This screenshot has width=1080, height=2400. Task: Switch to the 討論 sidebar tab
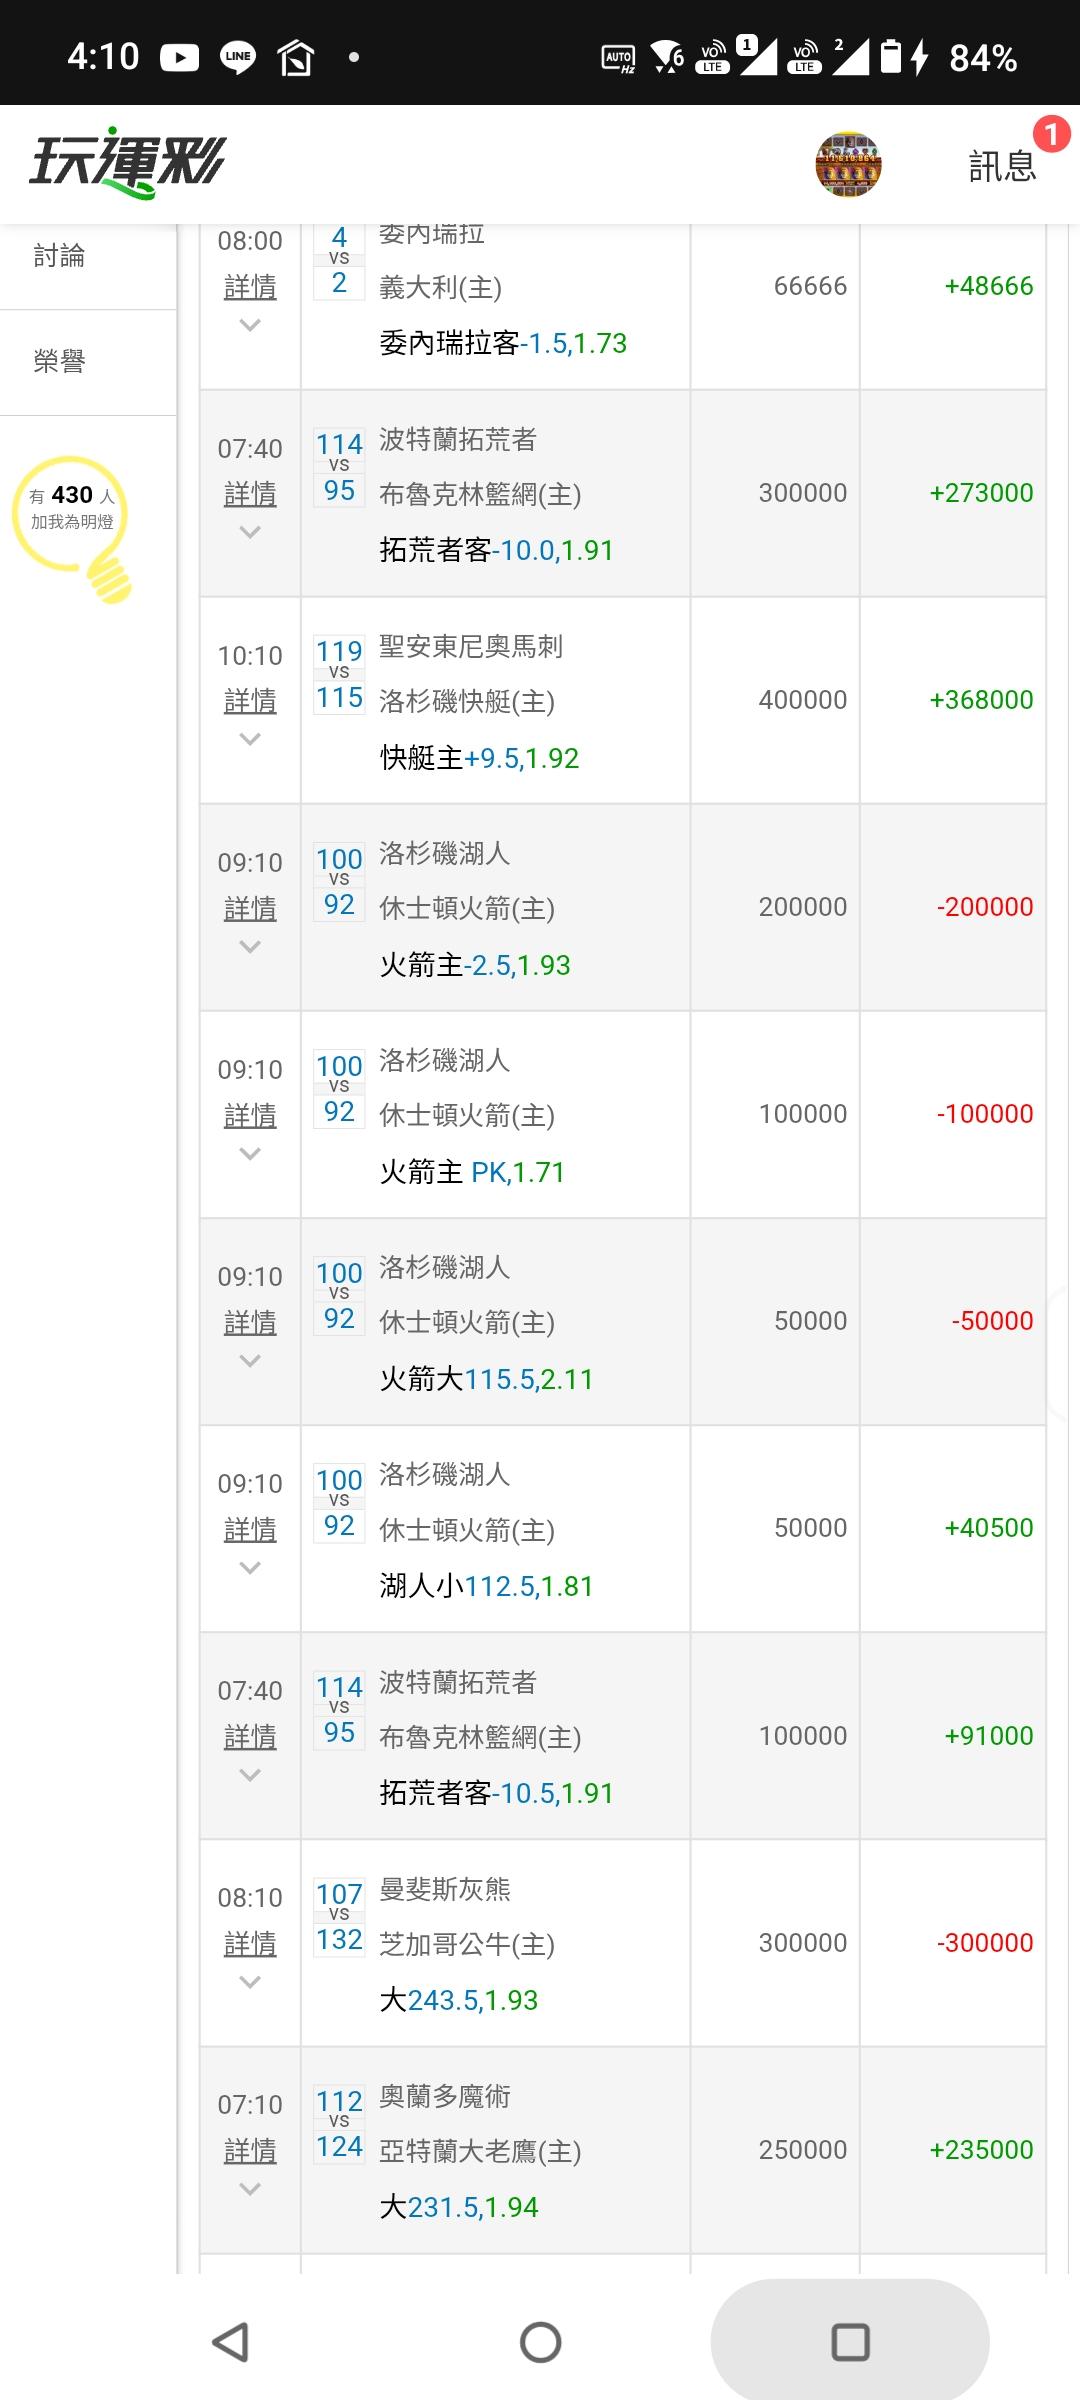[x=60, y=257]
